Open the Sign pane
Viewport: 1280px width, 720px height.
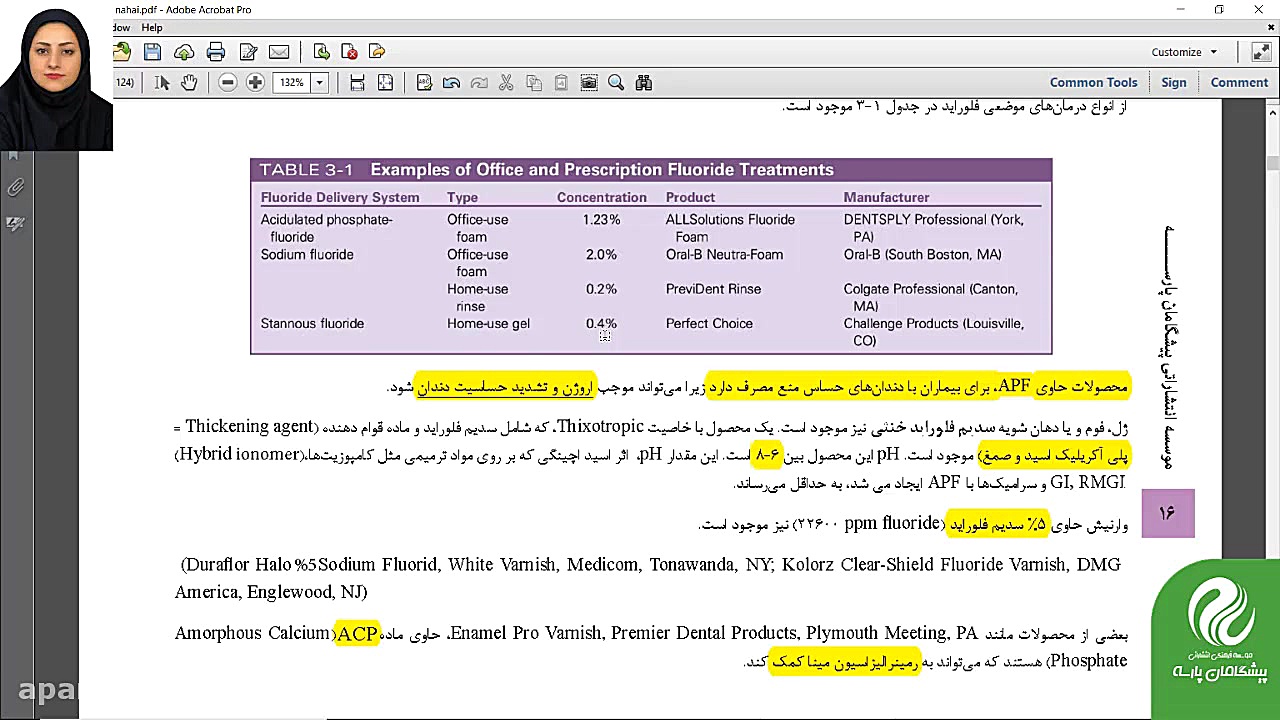click(1174, 82)
